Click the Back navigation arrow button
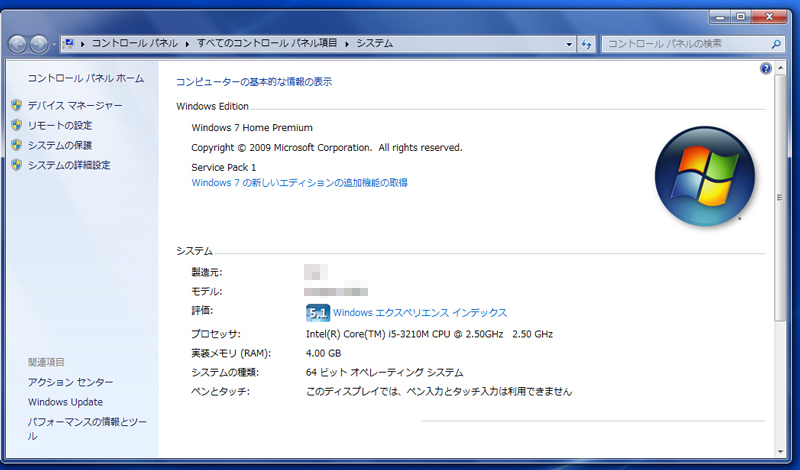 pyautogui.click(x=17, y=44)
